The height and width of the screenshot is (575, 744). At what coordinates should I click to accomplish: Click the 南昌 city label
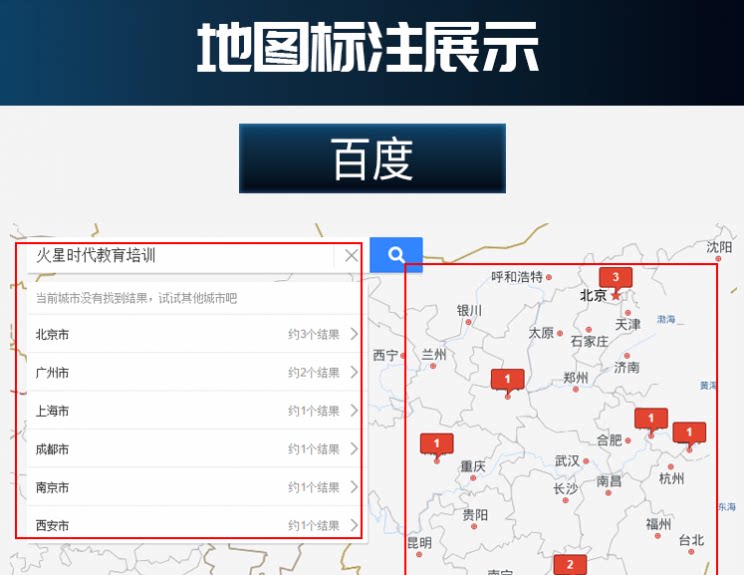[x=609, y=481]
